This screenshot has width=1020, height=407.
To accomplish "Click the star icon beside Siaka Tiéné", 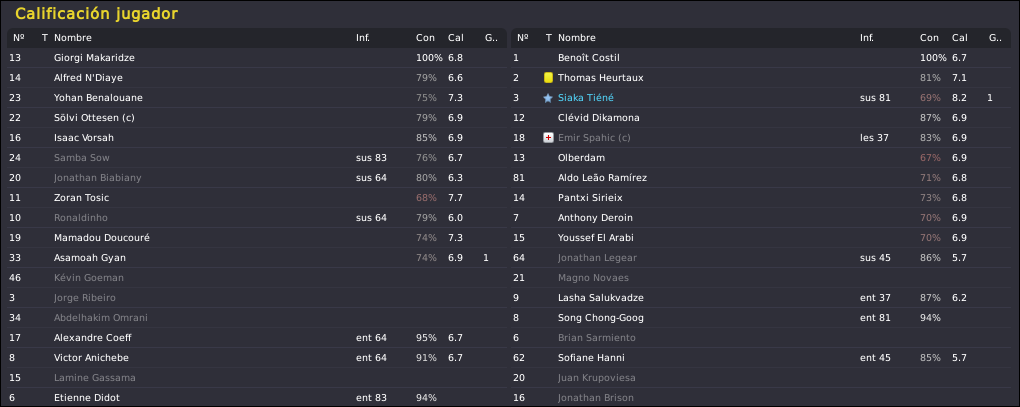I will [548, 98].
